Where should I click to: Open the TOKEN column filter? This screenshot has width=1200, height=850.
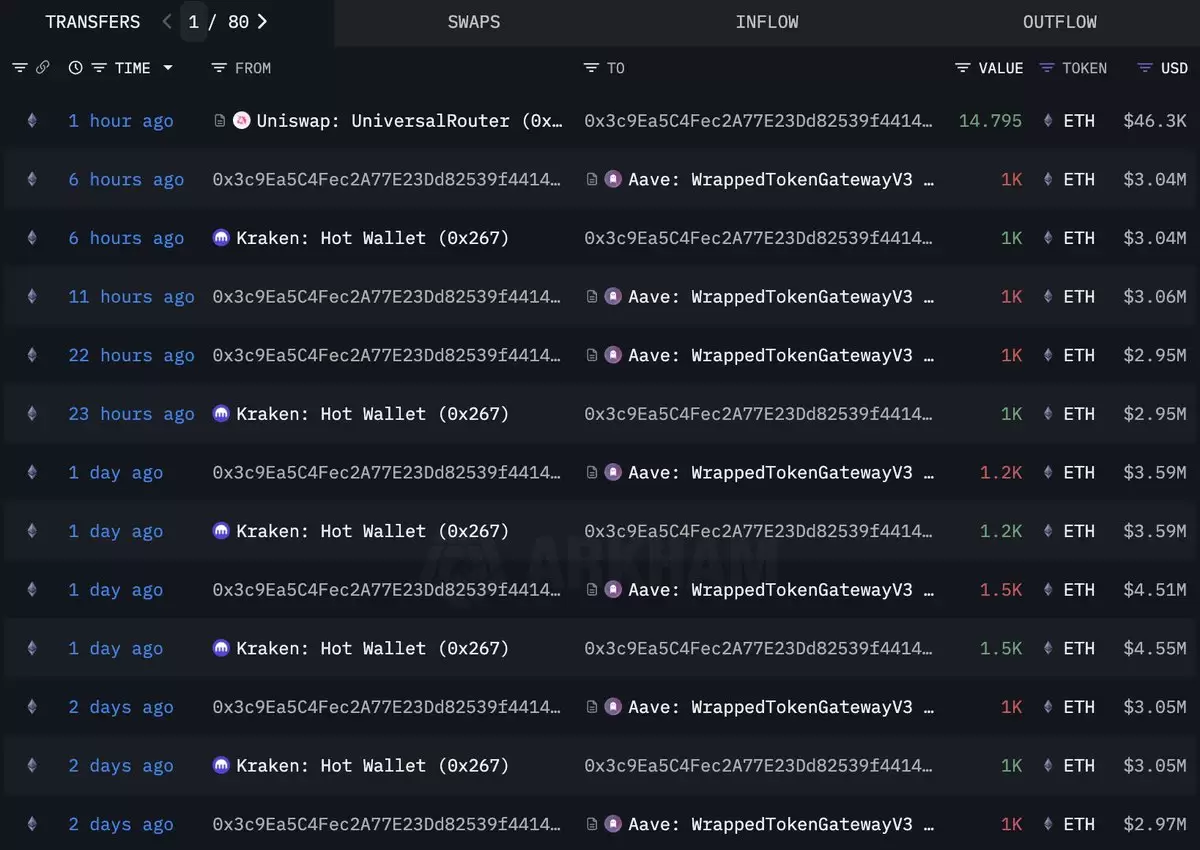coord(1047,68)
